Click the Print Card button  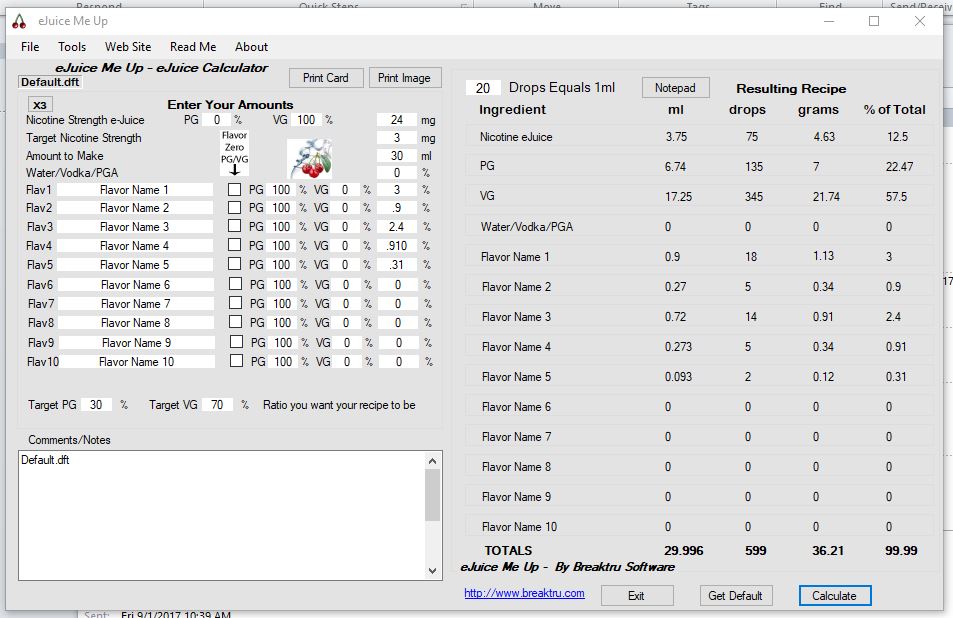tap(326, 78)
